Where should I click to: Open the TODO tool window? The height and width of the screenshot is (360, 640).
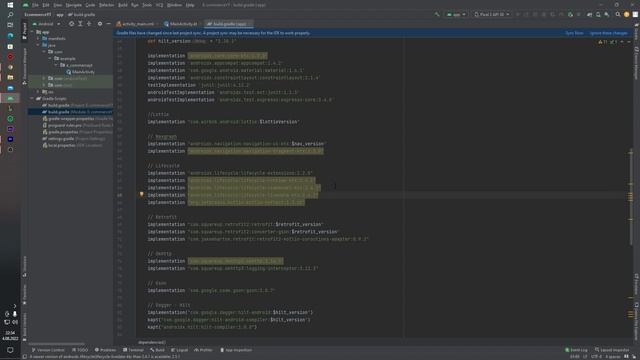pos(80,350)
